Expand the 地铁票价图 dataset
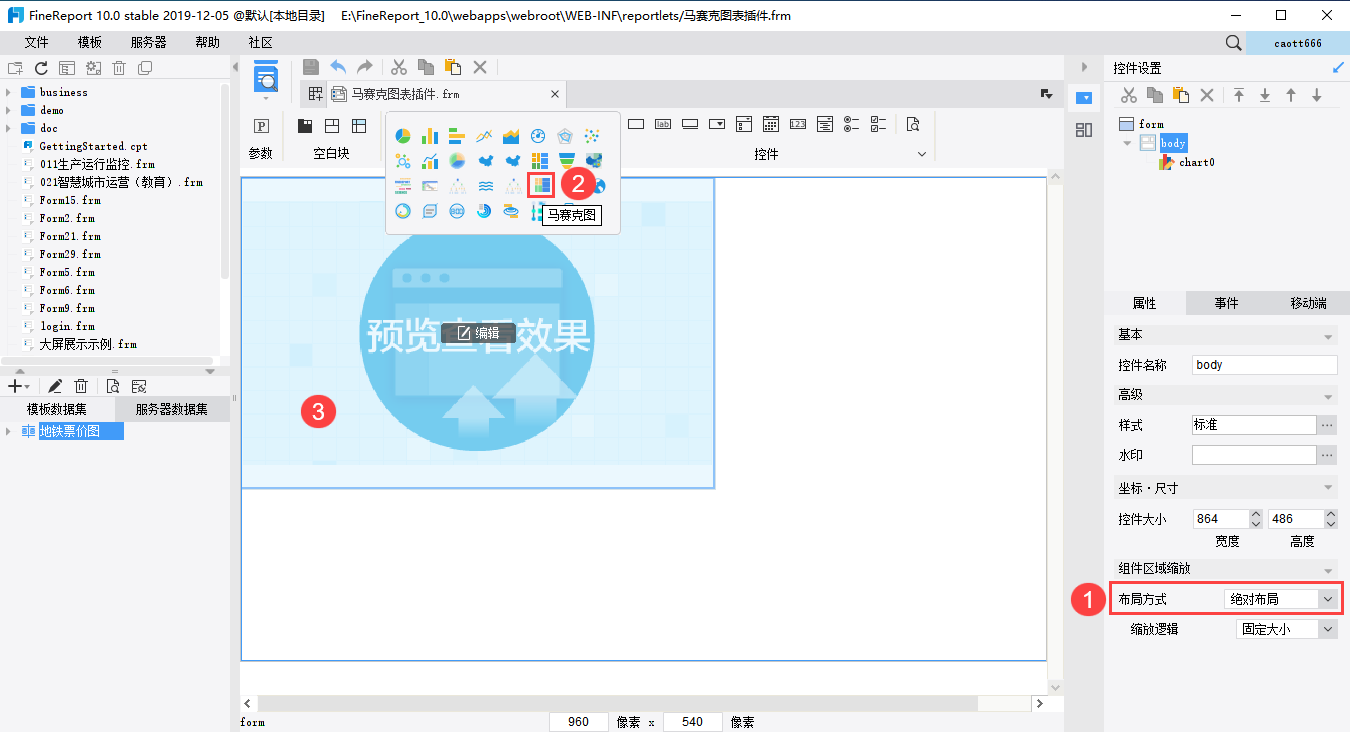The height and width of the screenshot is (732, 1350). pos(8,431)
